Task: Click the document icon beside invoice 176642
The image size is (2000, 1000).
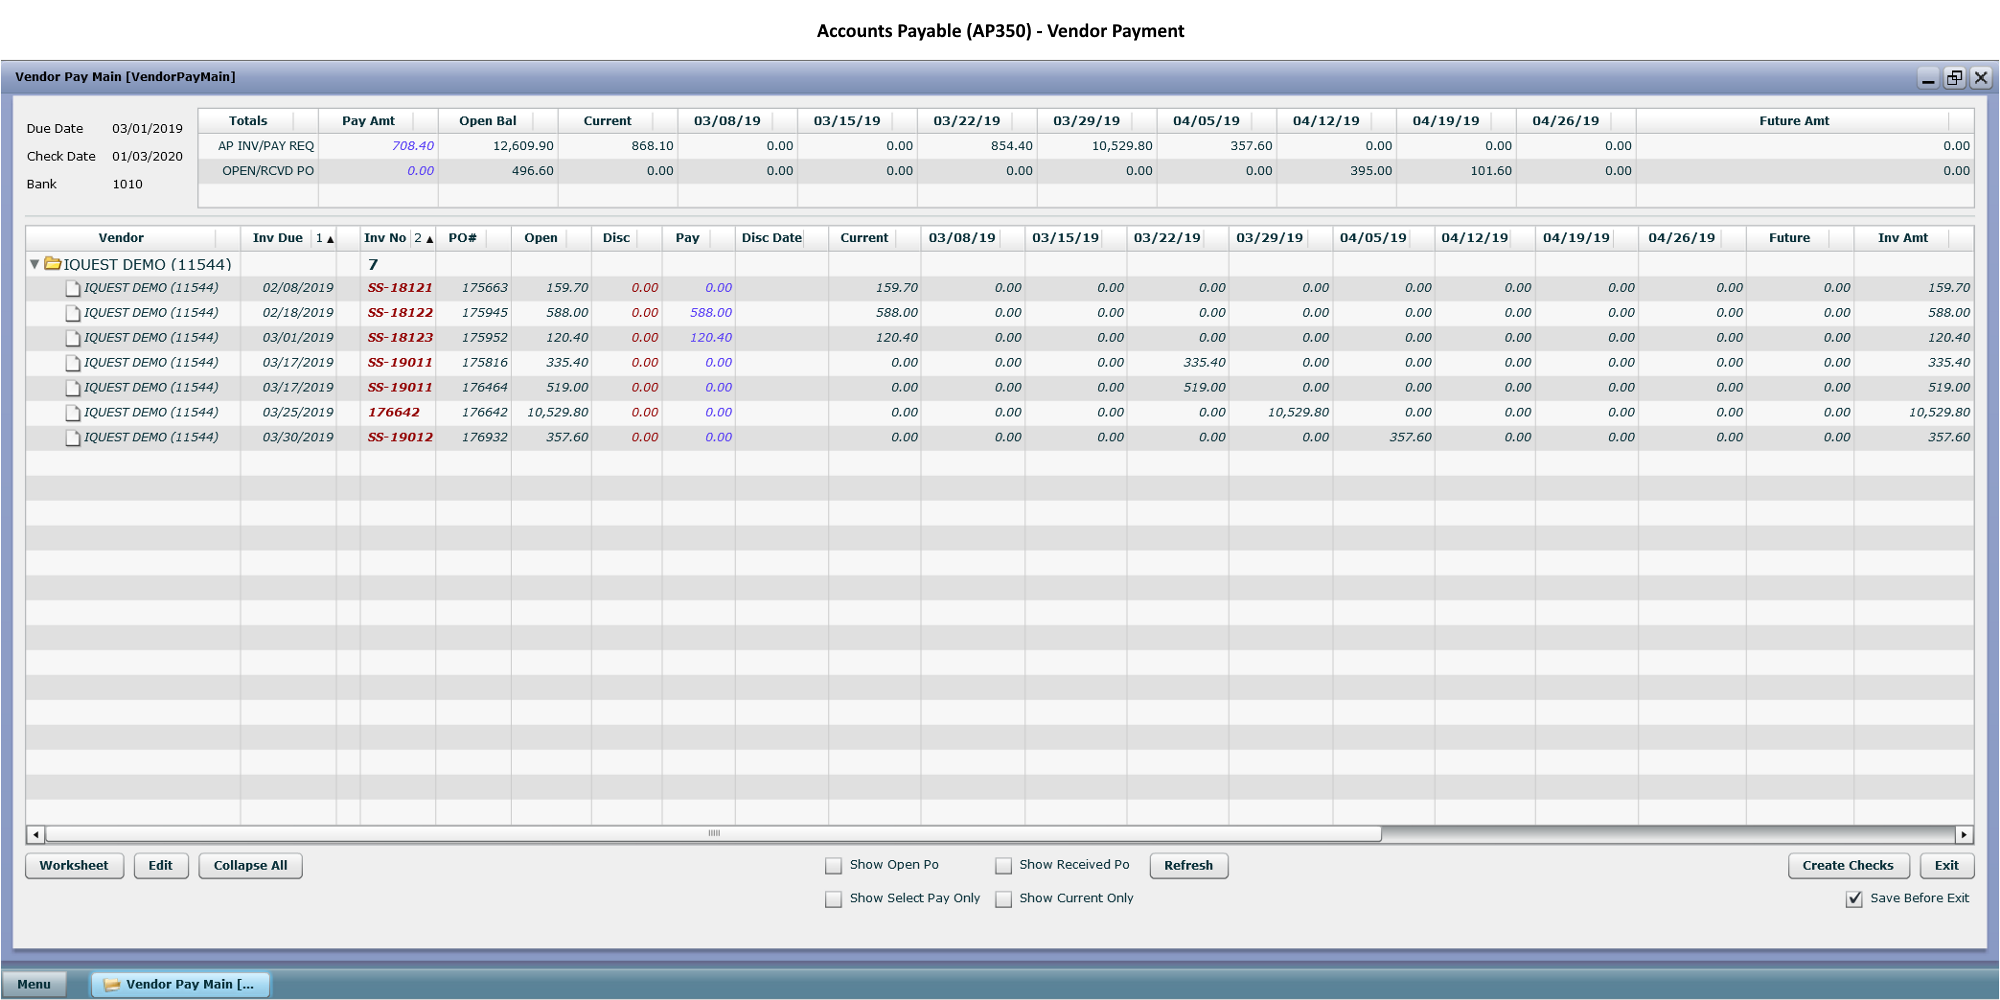Action: point(72,412)
